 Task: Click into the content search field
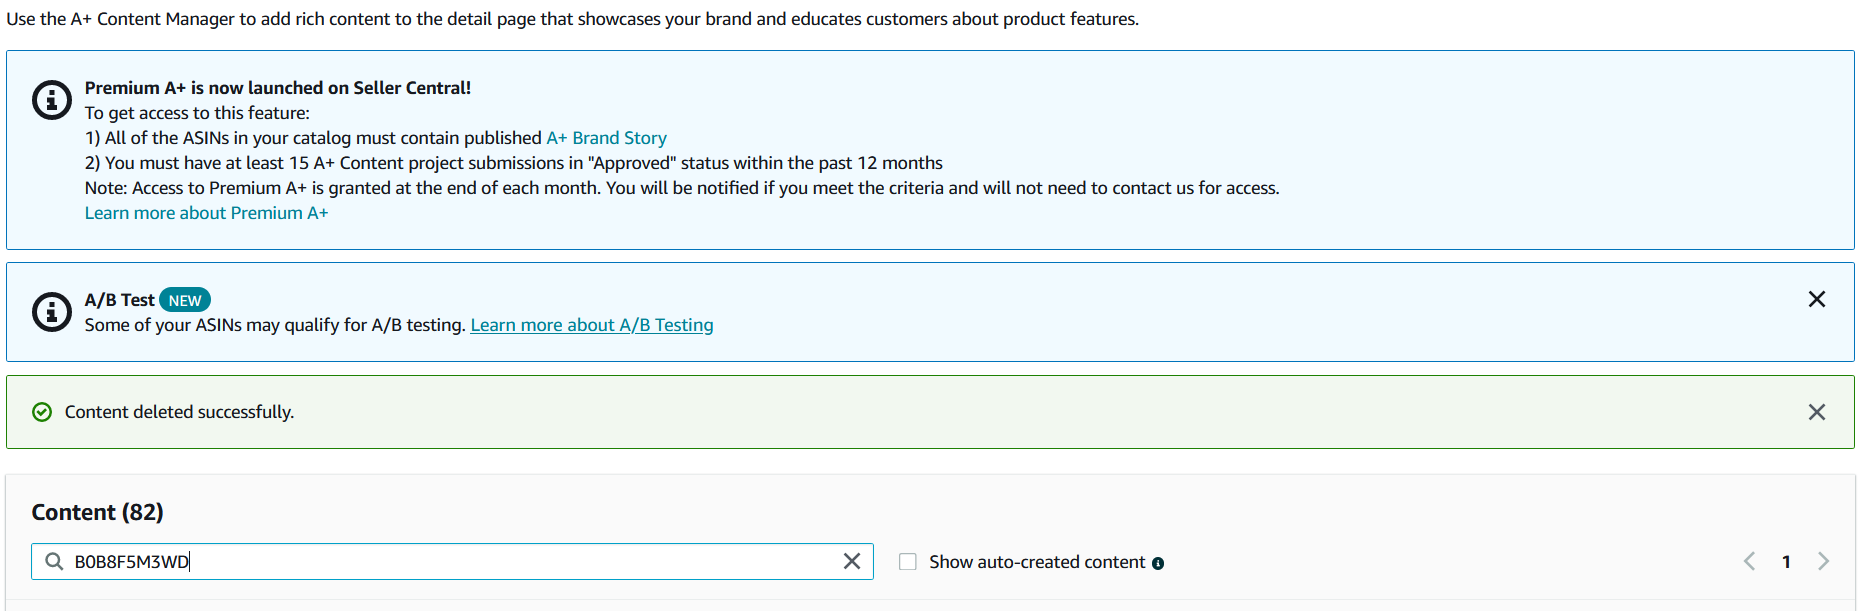[450, 562]
